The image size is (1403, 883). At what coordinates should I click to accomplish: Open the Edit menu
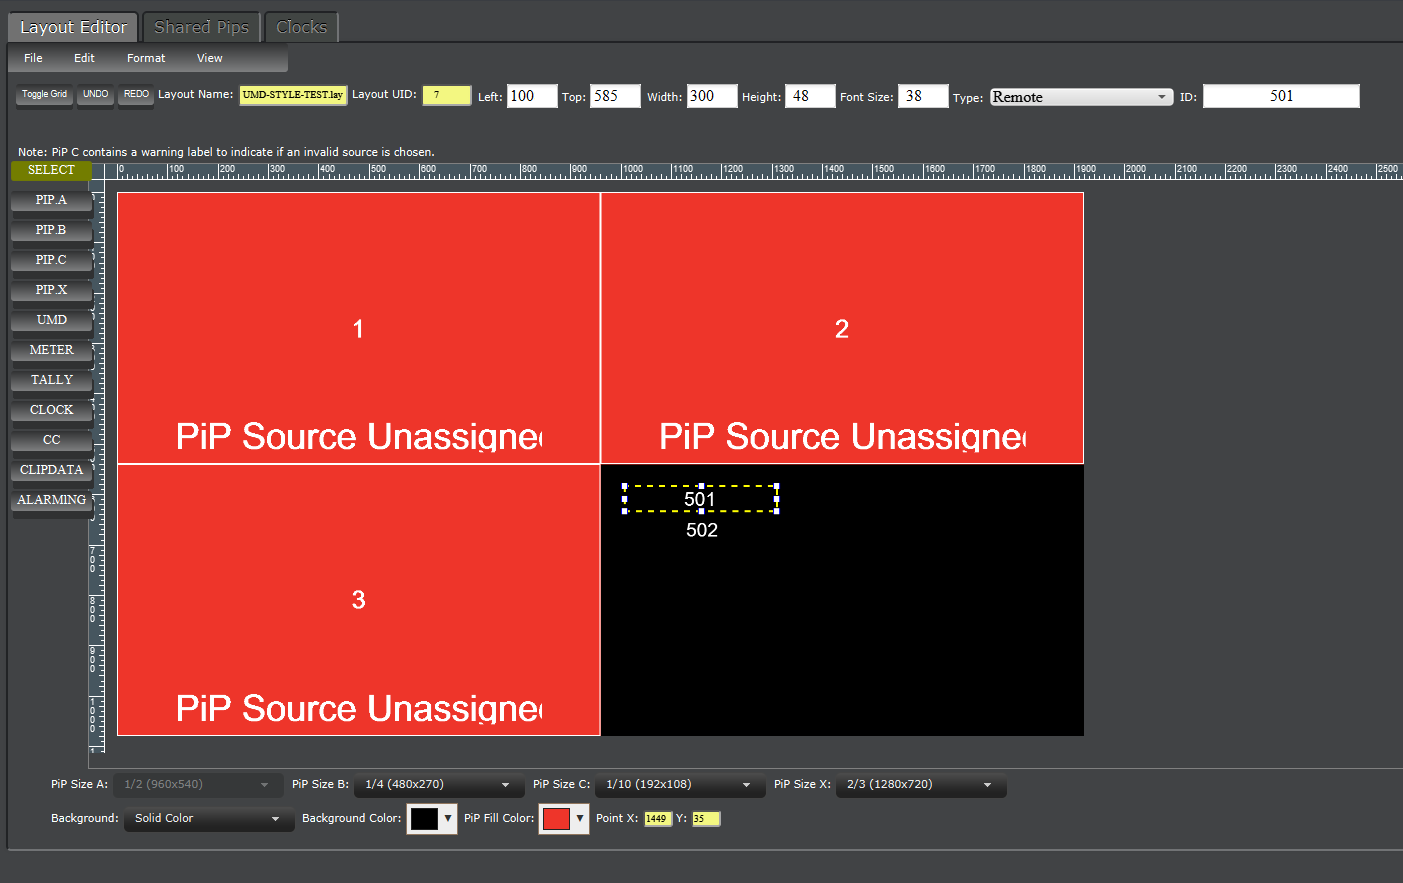[84, 58]
